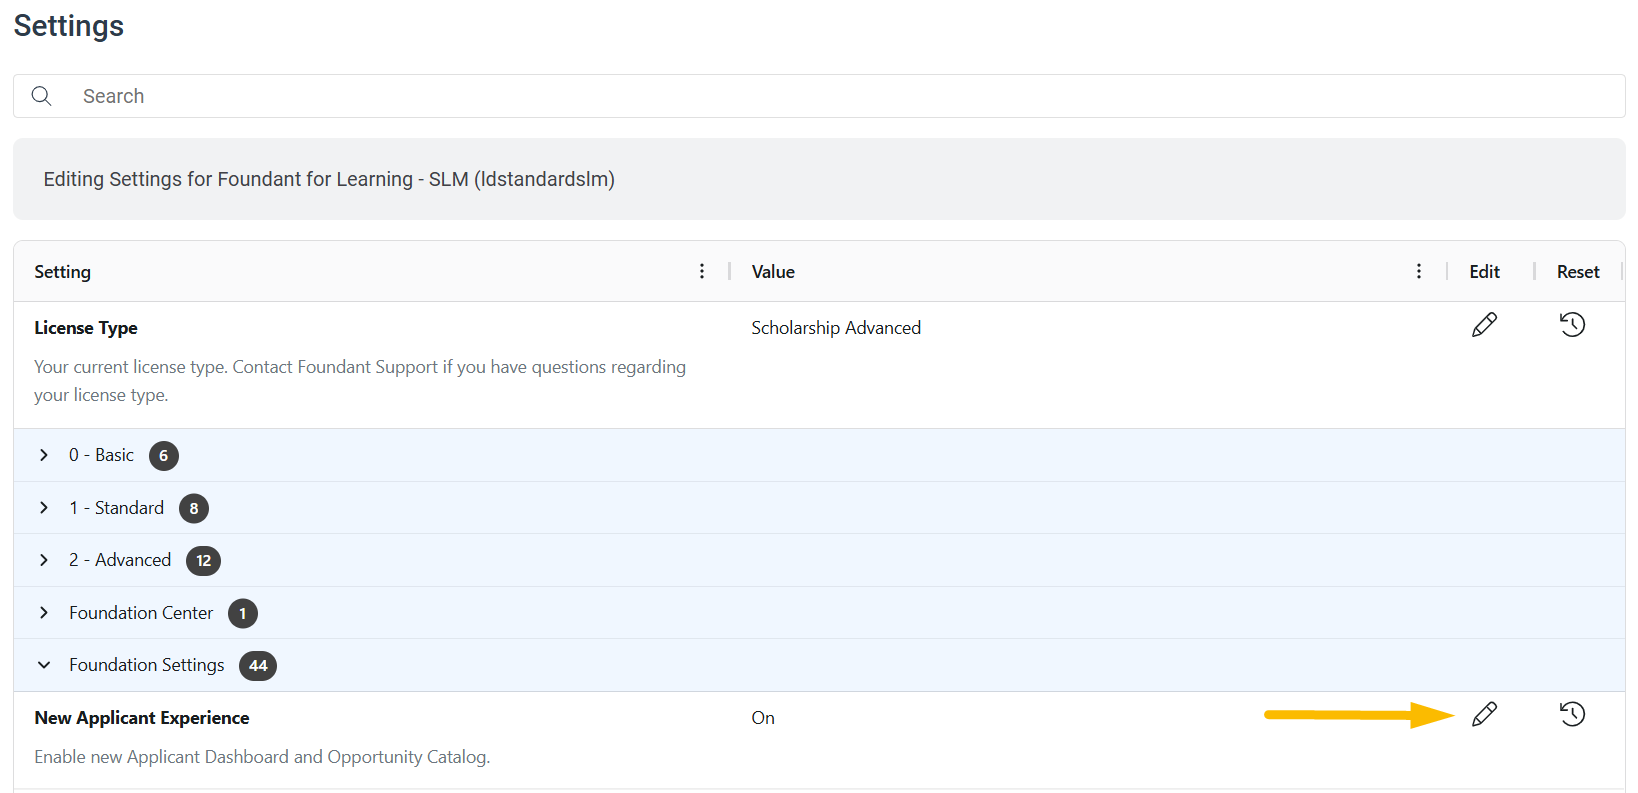Click the Reset column header

(1578, 272)
